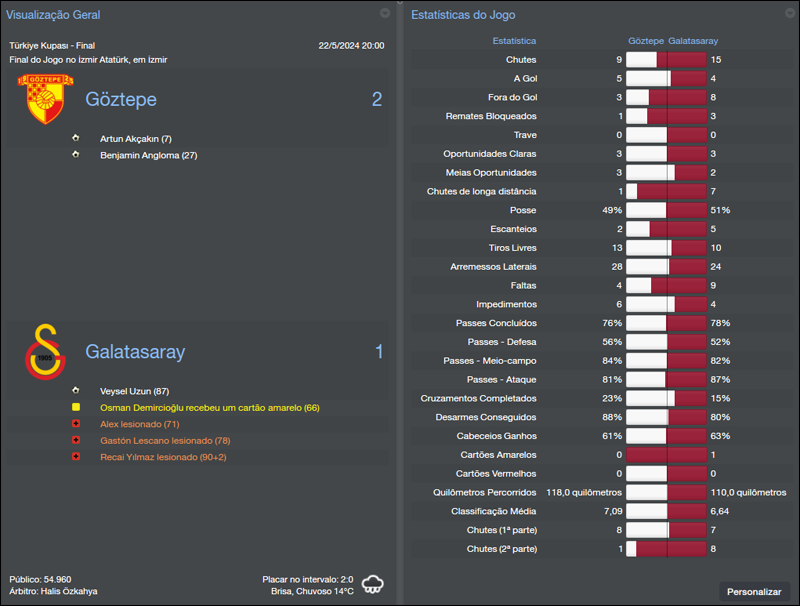Screen dimensions: 800x606
Task: Click injury icon beside Gastón Lescano
Action: (75, 440)
